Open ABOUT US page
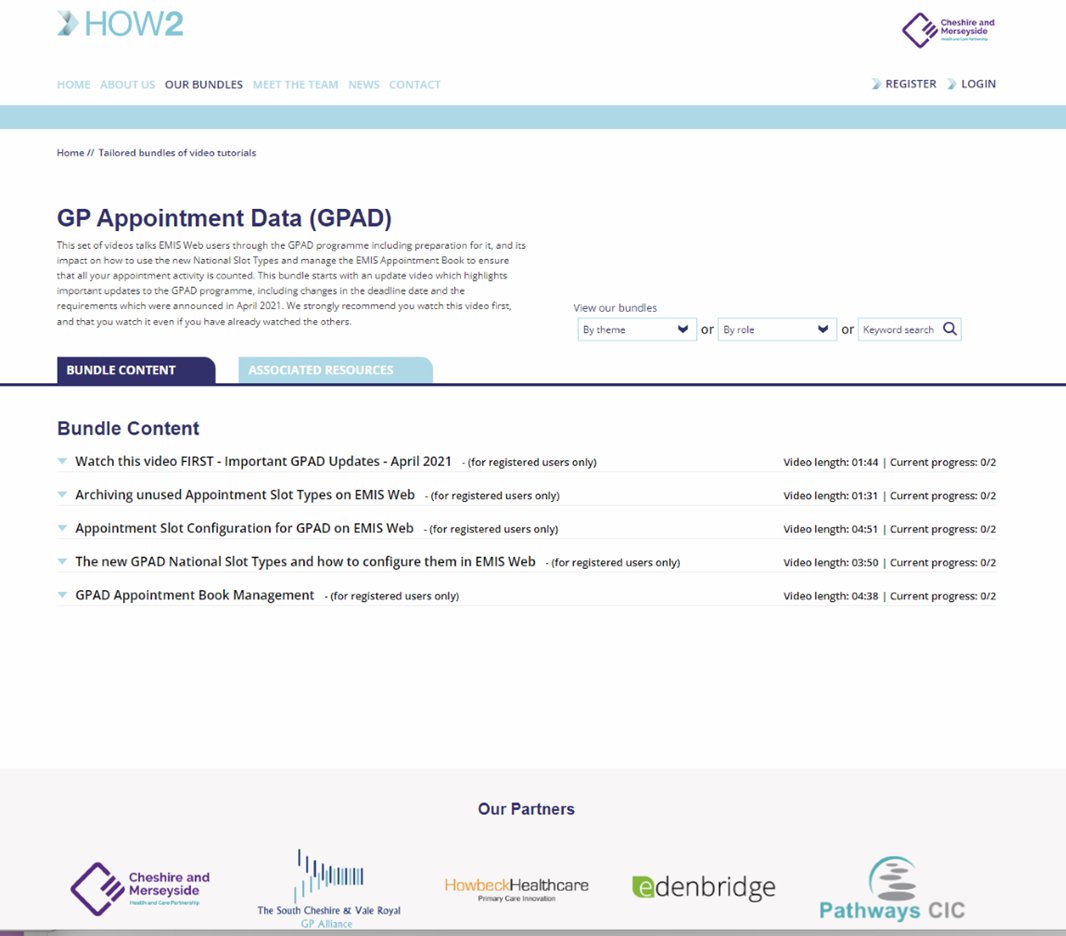The image size is (1066, 936). [x=128, y=84]
